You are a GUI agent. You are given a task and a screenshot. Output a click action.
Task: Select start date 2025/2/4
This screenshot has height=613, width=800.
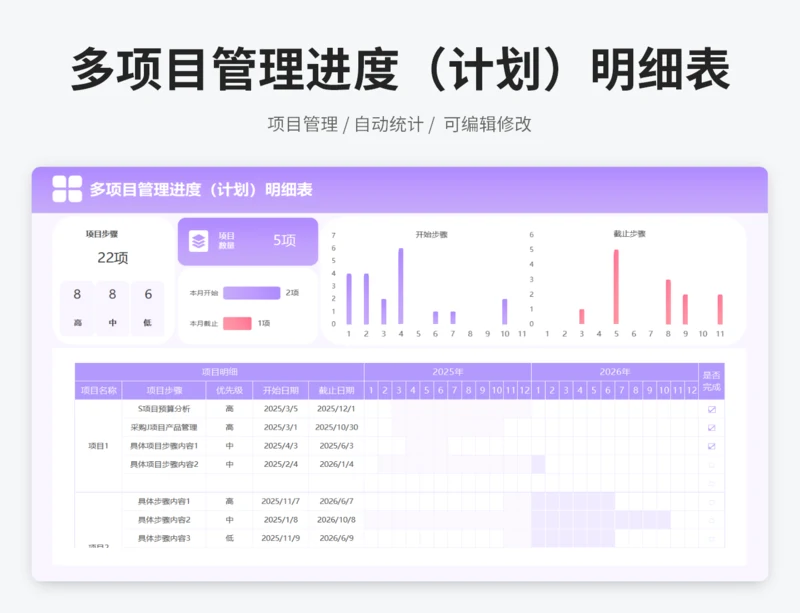point(281,464)
